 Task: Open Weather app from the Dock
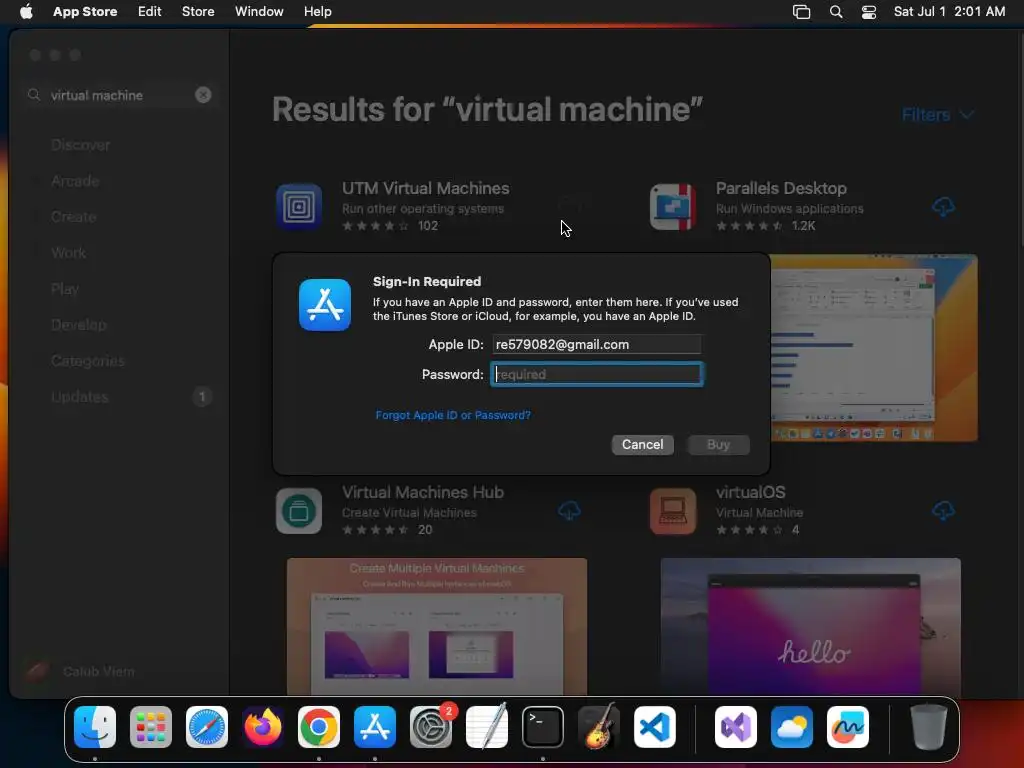click(792, 727)
